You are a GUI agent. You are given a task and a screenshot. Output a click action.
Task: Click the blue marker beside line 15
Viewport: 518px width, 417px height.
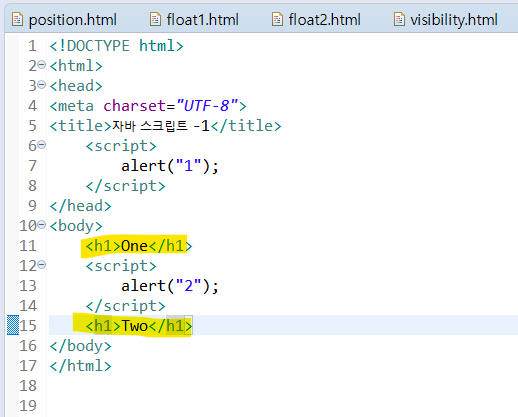[13, 325]
